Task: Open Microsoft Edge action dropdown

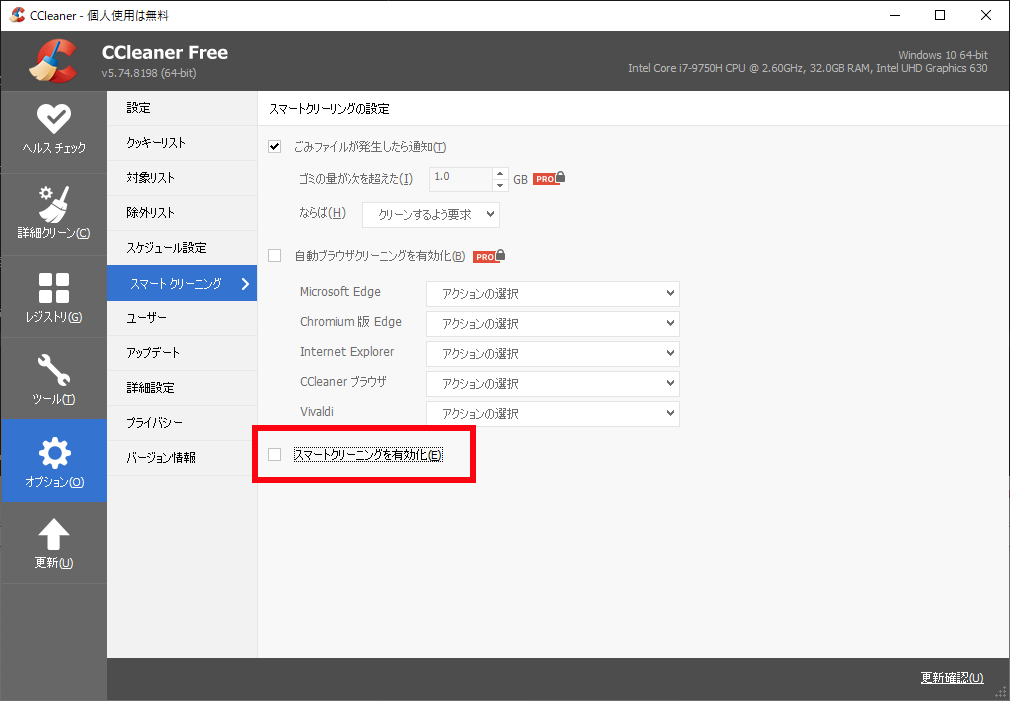Action: 553,293
